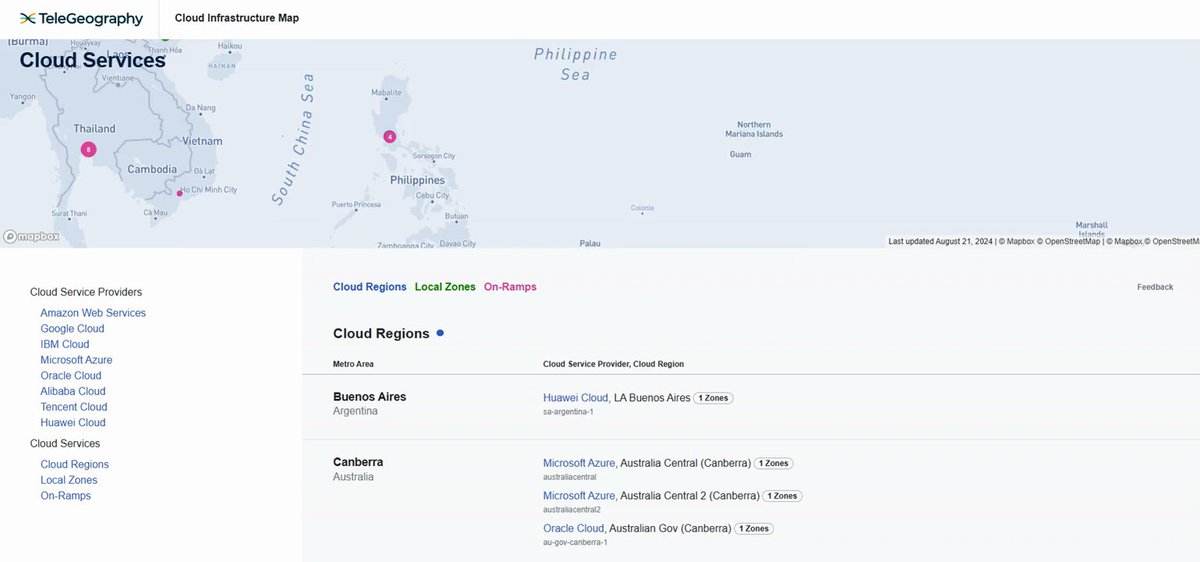Click the Guam label on the map
1200x562 pixels.
tap(740, 154)
